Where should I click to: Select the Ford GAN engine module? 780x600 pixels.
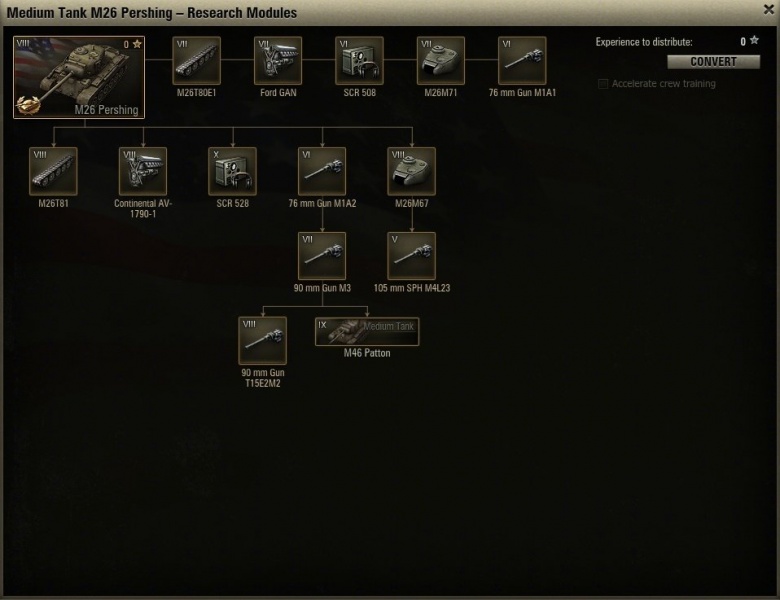pyautogui.click(x=278, y=61)
